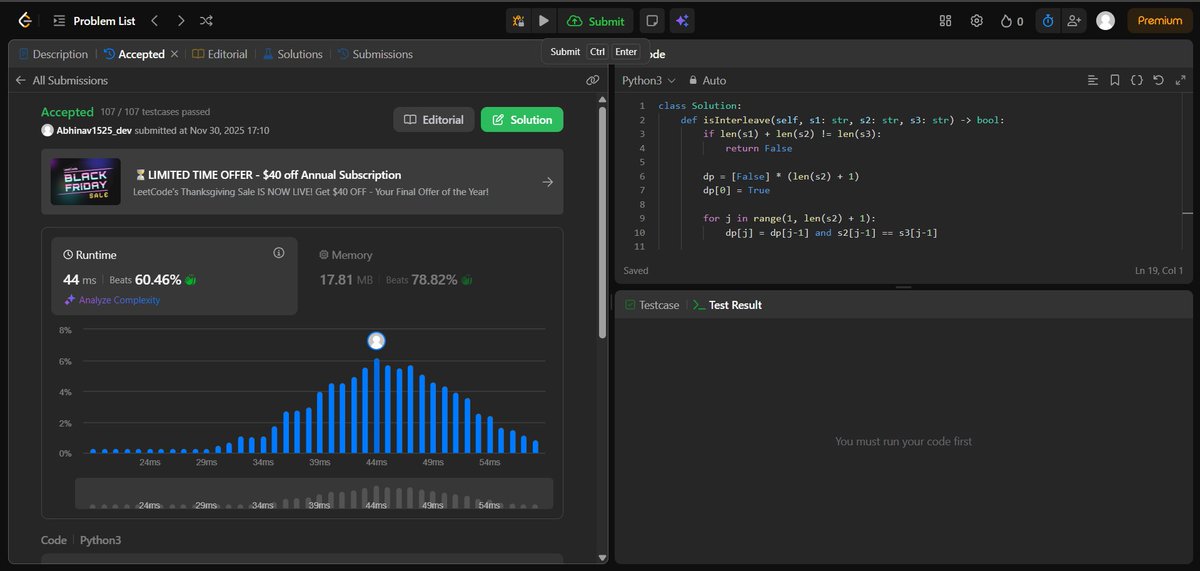Screen dimensions: 1200x571
Task: Pick a random problem shuffle icon
Action: 206,20
